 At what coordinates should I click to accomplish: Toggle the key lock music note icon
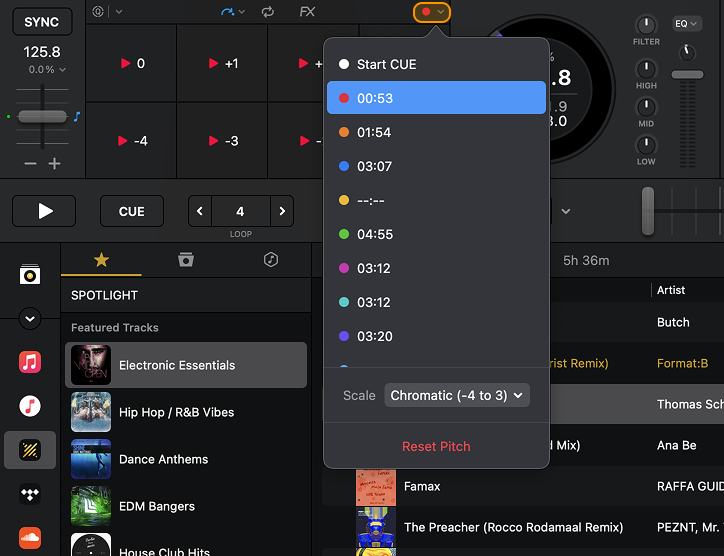(x=77, y=116)
